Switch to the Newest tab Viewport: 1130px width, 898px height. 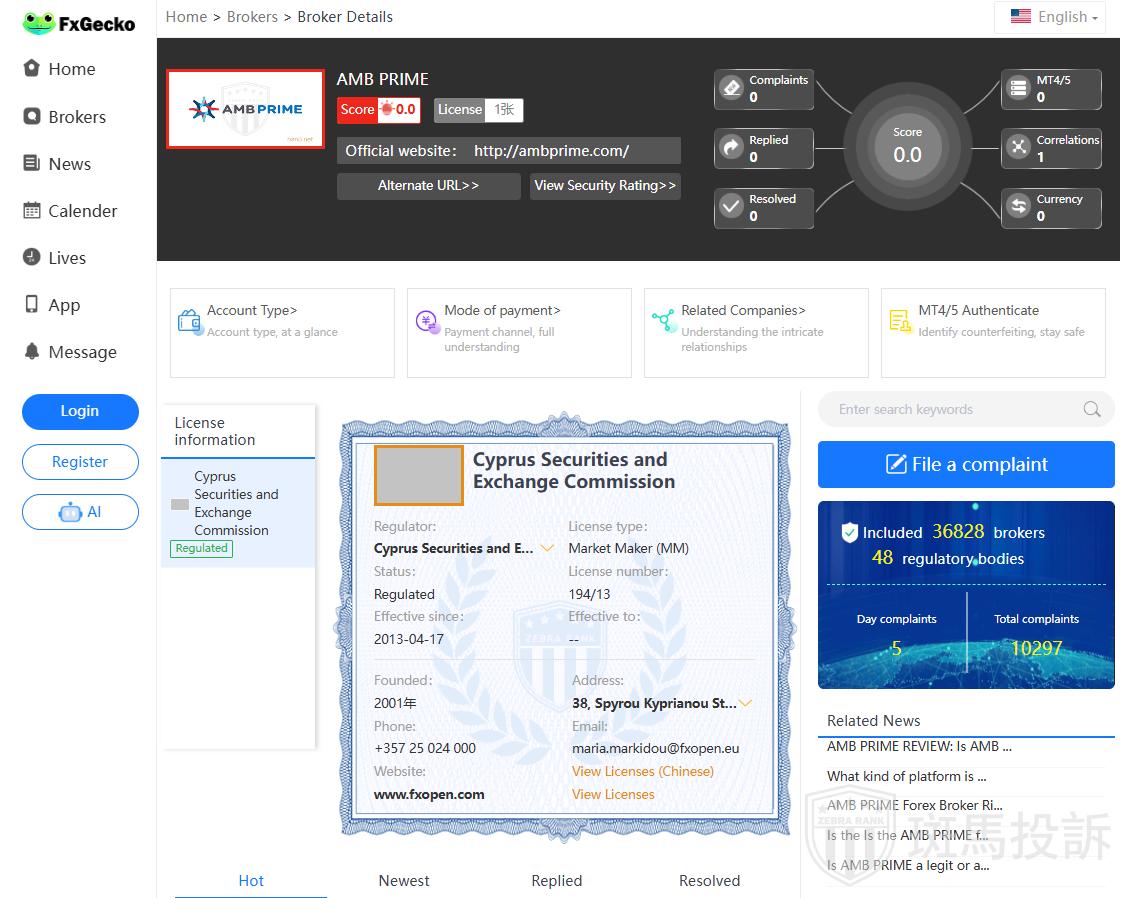404,880
